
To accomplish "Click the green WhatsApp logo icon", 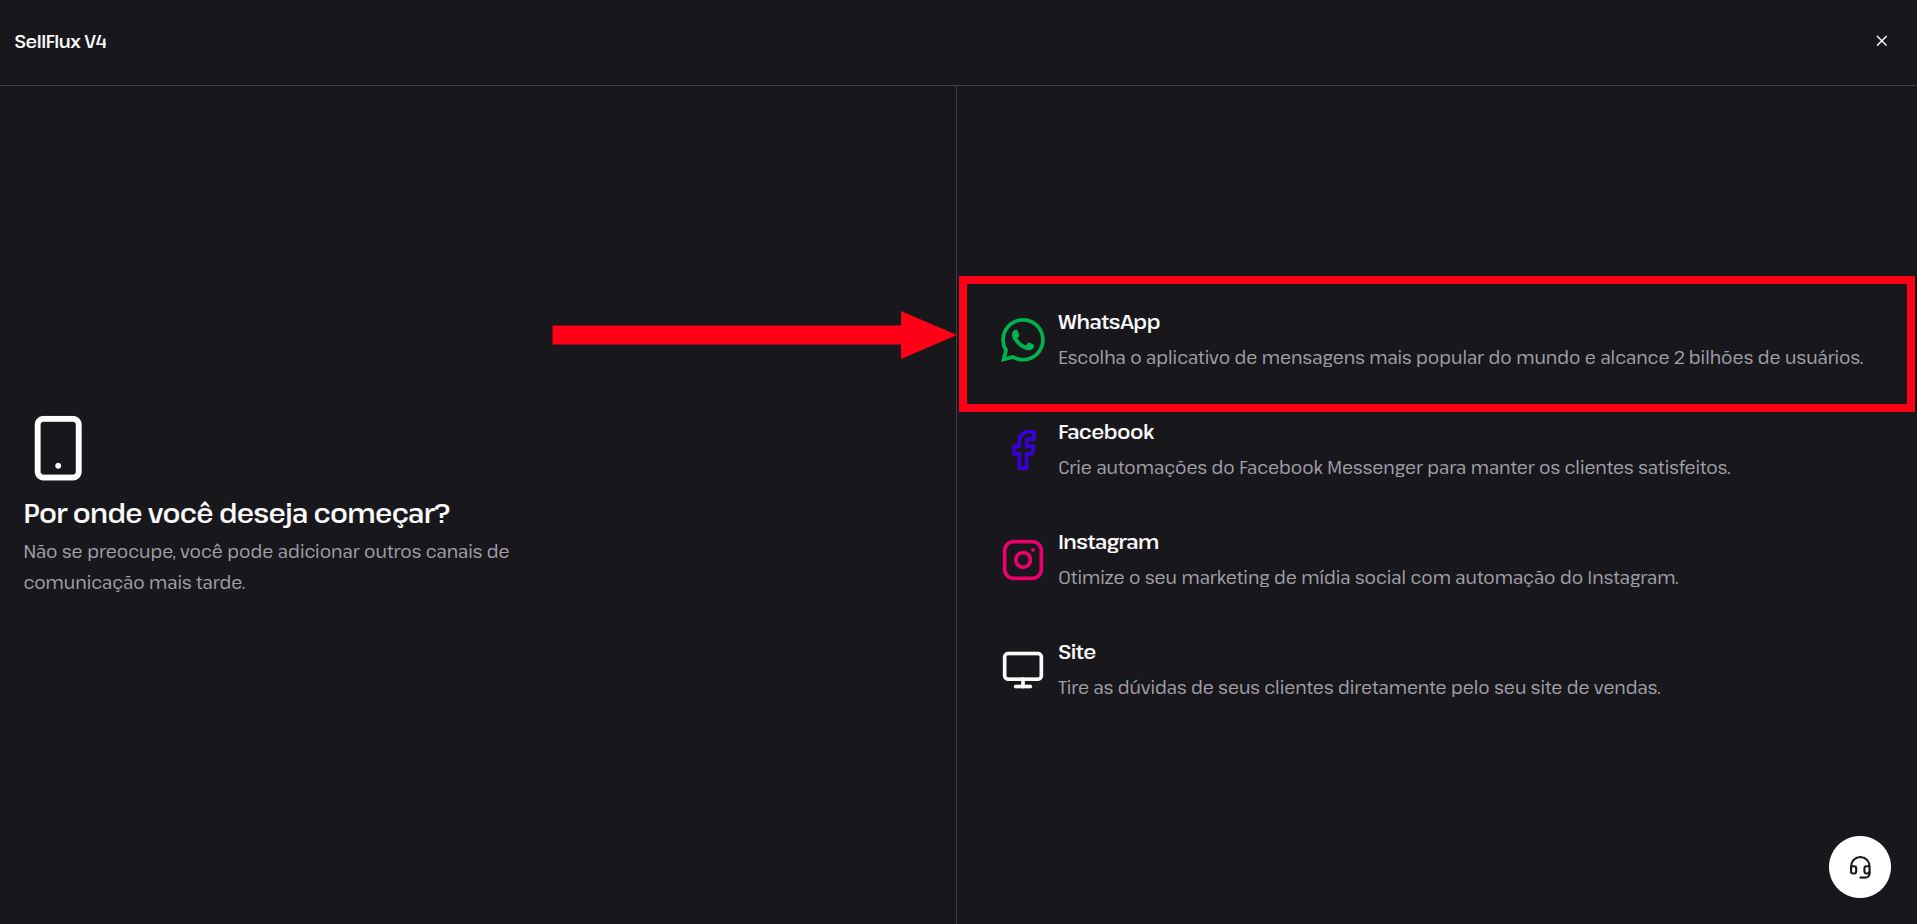I will click(1022, 340).
